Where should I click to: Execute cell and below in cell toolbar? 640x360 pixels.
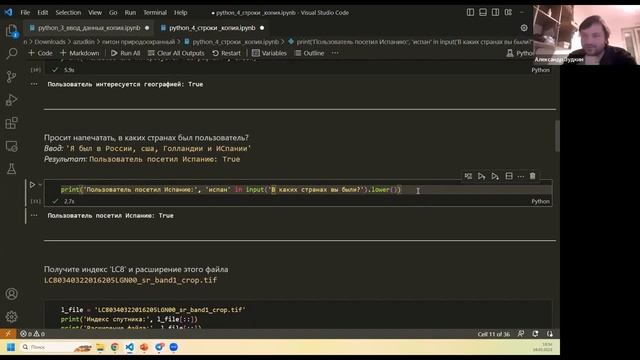click(x=495, y=176)
